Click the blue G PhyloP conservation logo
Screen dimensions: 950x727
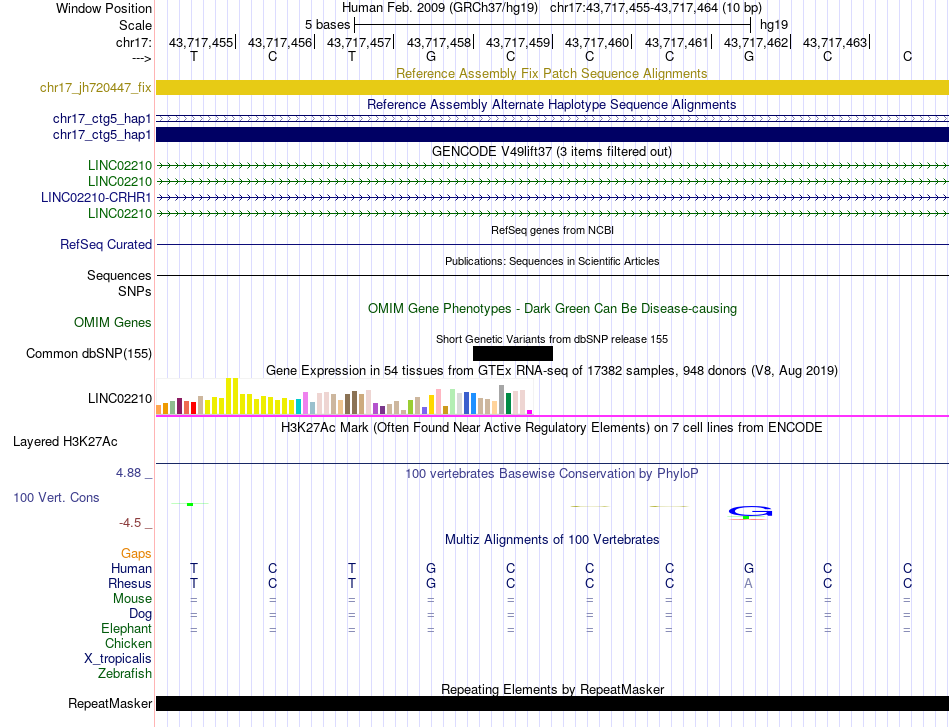click(x=750, y=512)
